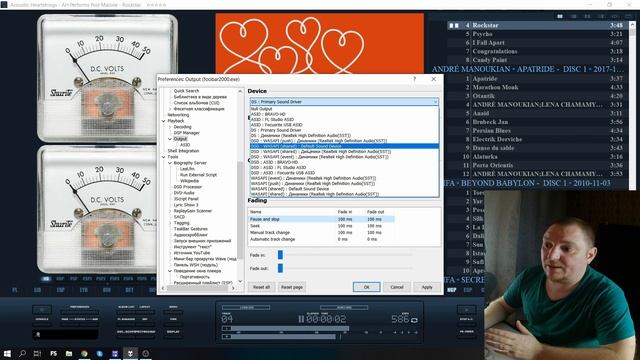Open Networking preferences page

(178, 115)
